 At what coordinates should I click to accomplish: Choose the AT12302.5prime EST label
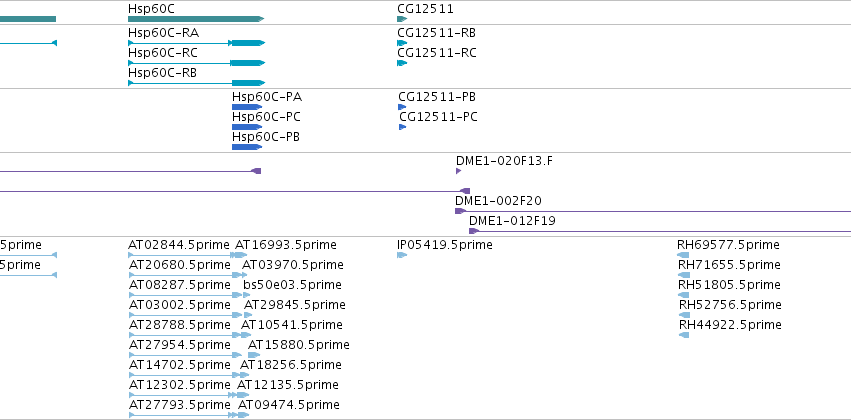pos(180,385)
